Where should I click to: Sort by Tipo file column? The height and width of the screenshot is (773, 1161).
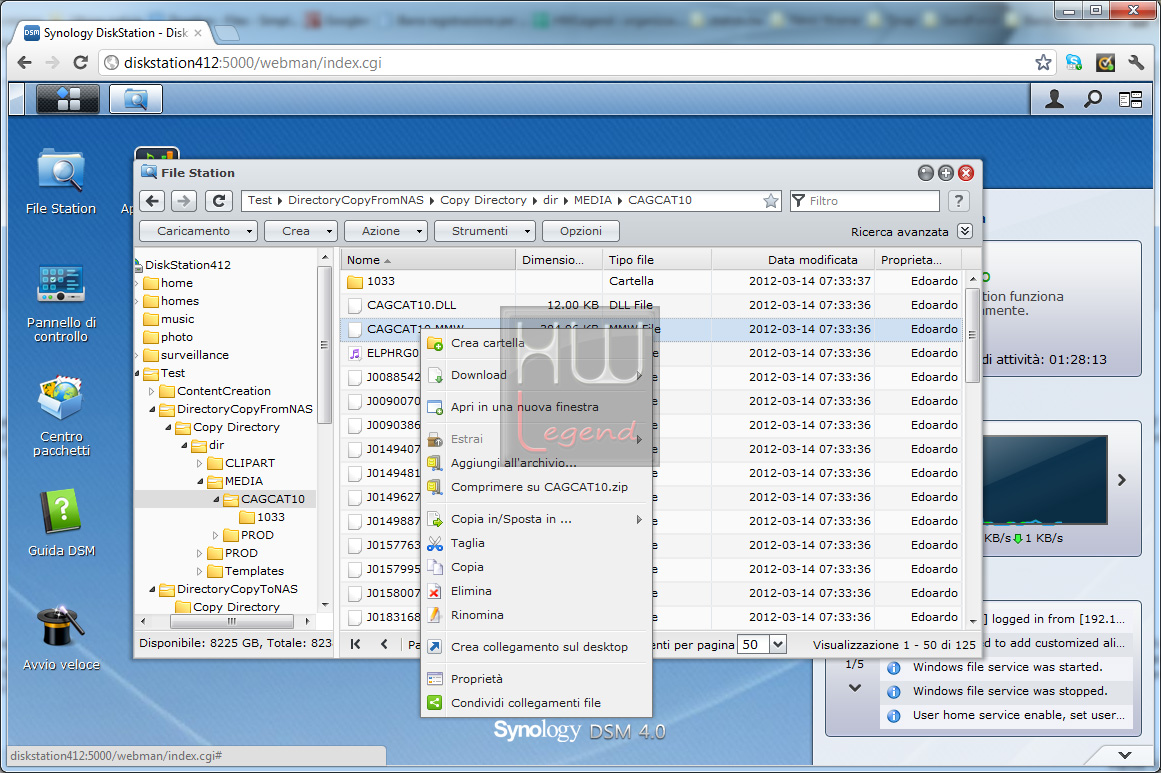(658, 260)
